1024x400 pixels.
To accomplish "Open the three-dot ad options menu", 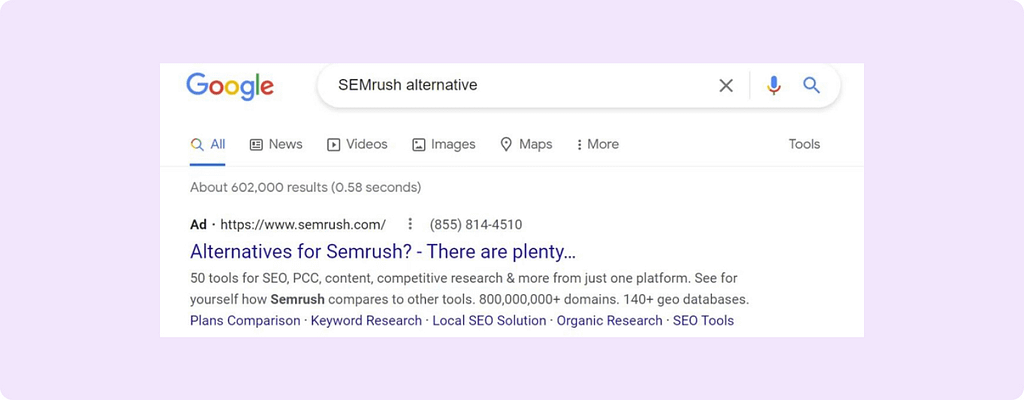I will click(410, 224).
